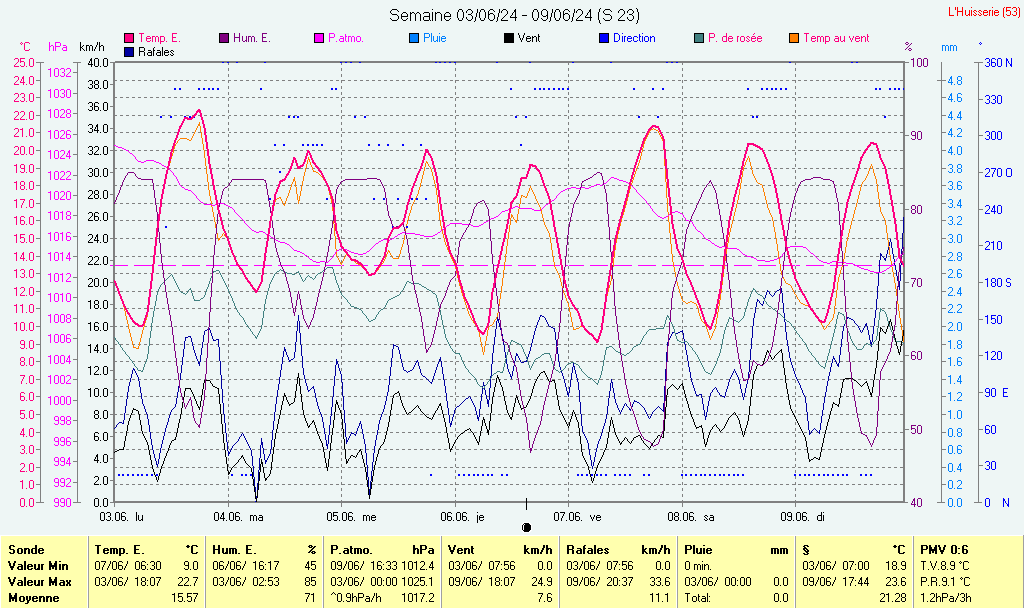Click the minimum humidity time '06/06/ 16:17'

(x=246, y=566)
